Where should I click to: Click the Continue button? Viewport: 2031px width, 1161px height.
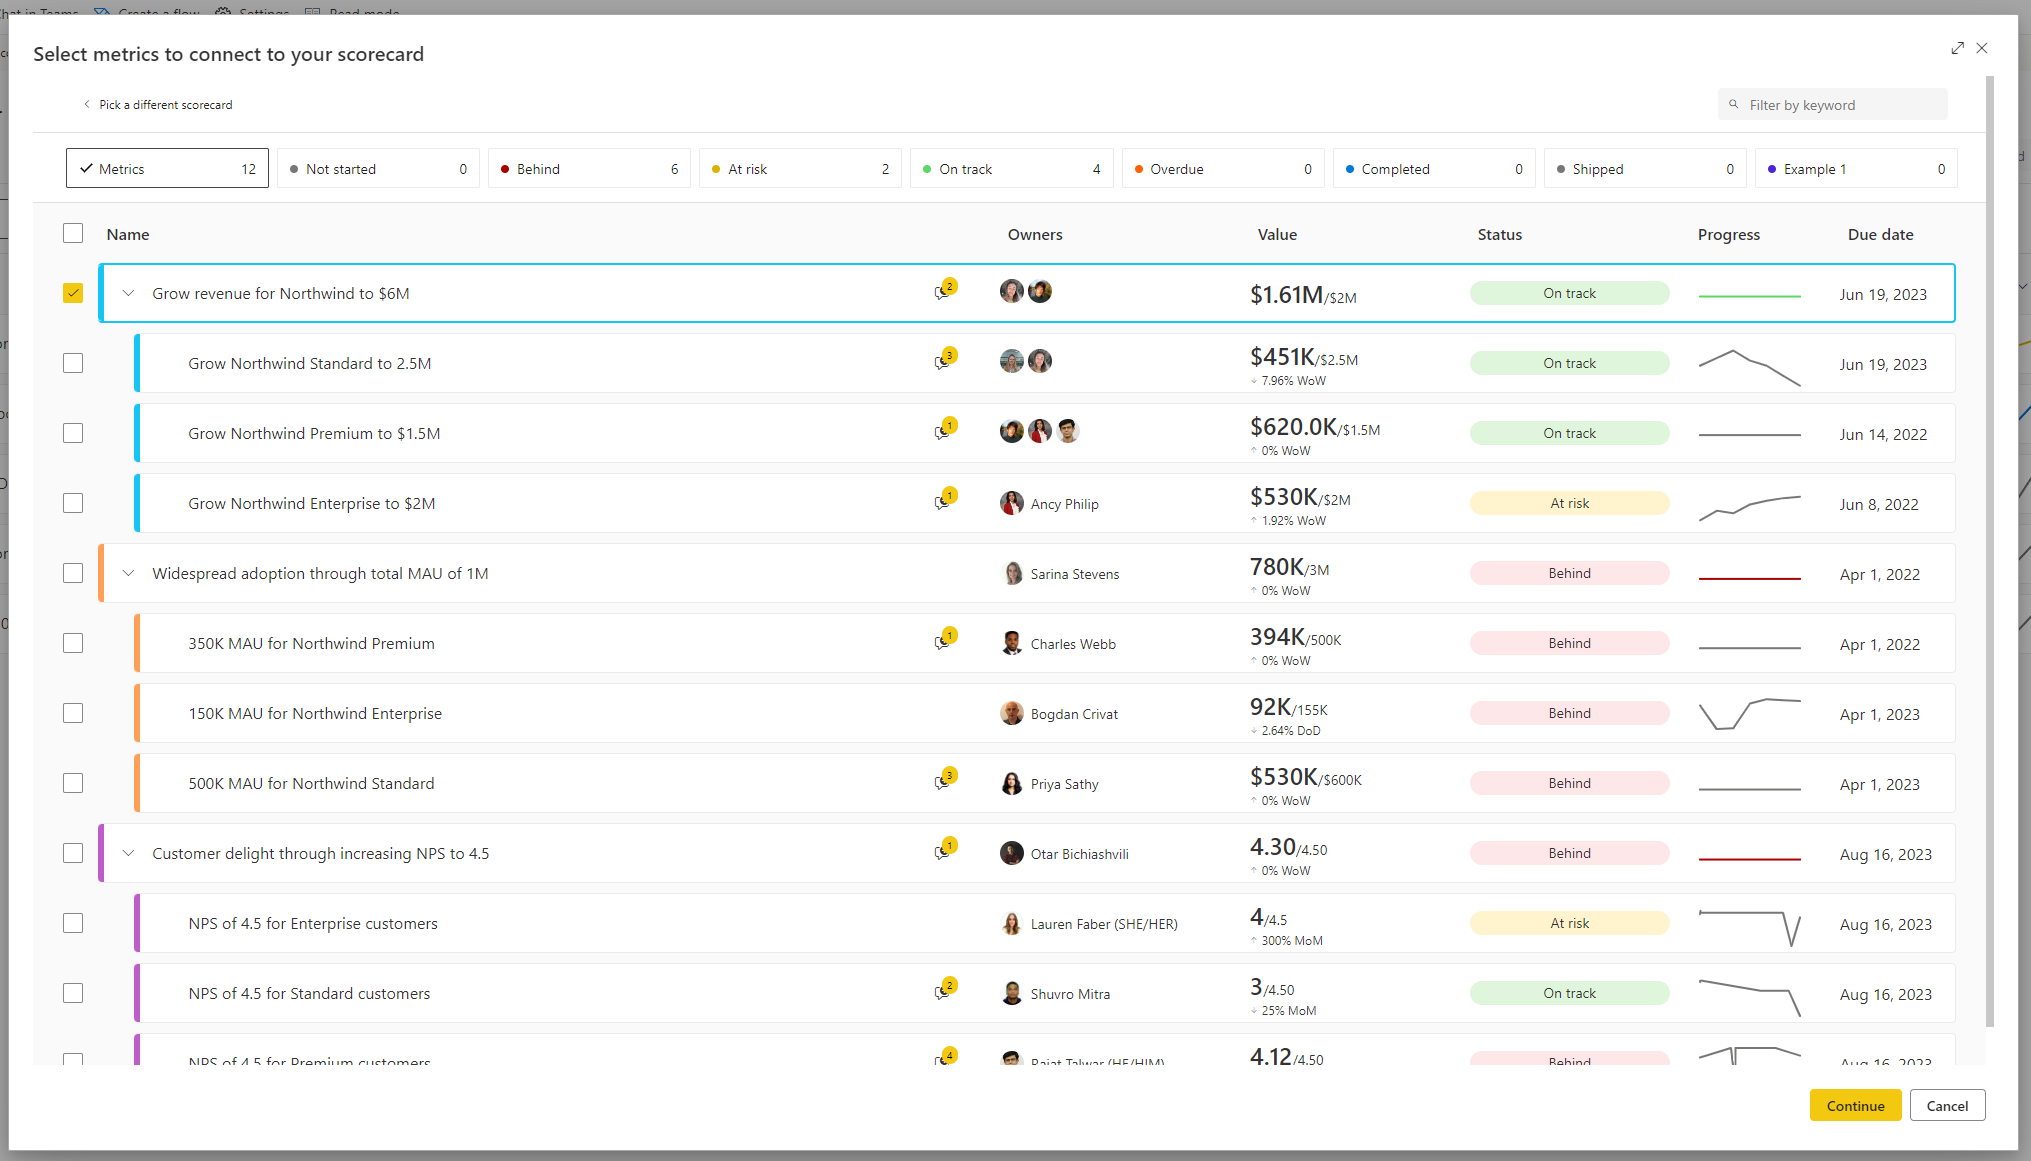tap(1855, 1105)
